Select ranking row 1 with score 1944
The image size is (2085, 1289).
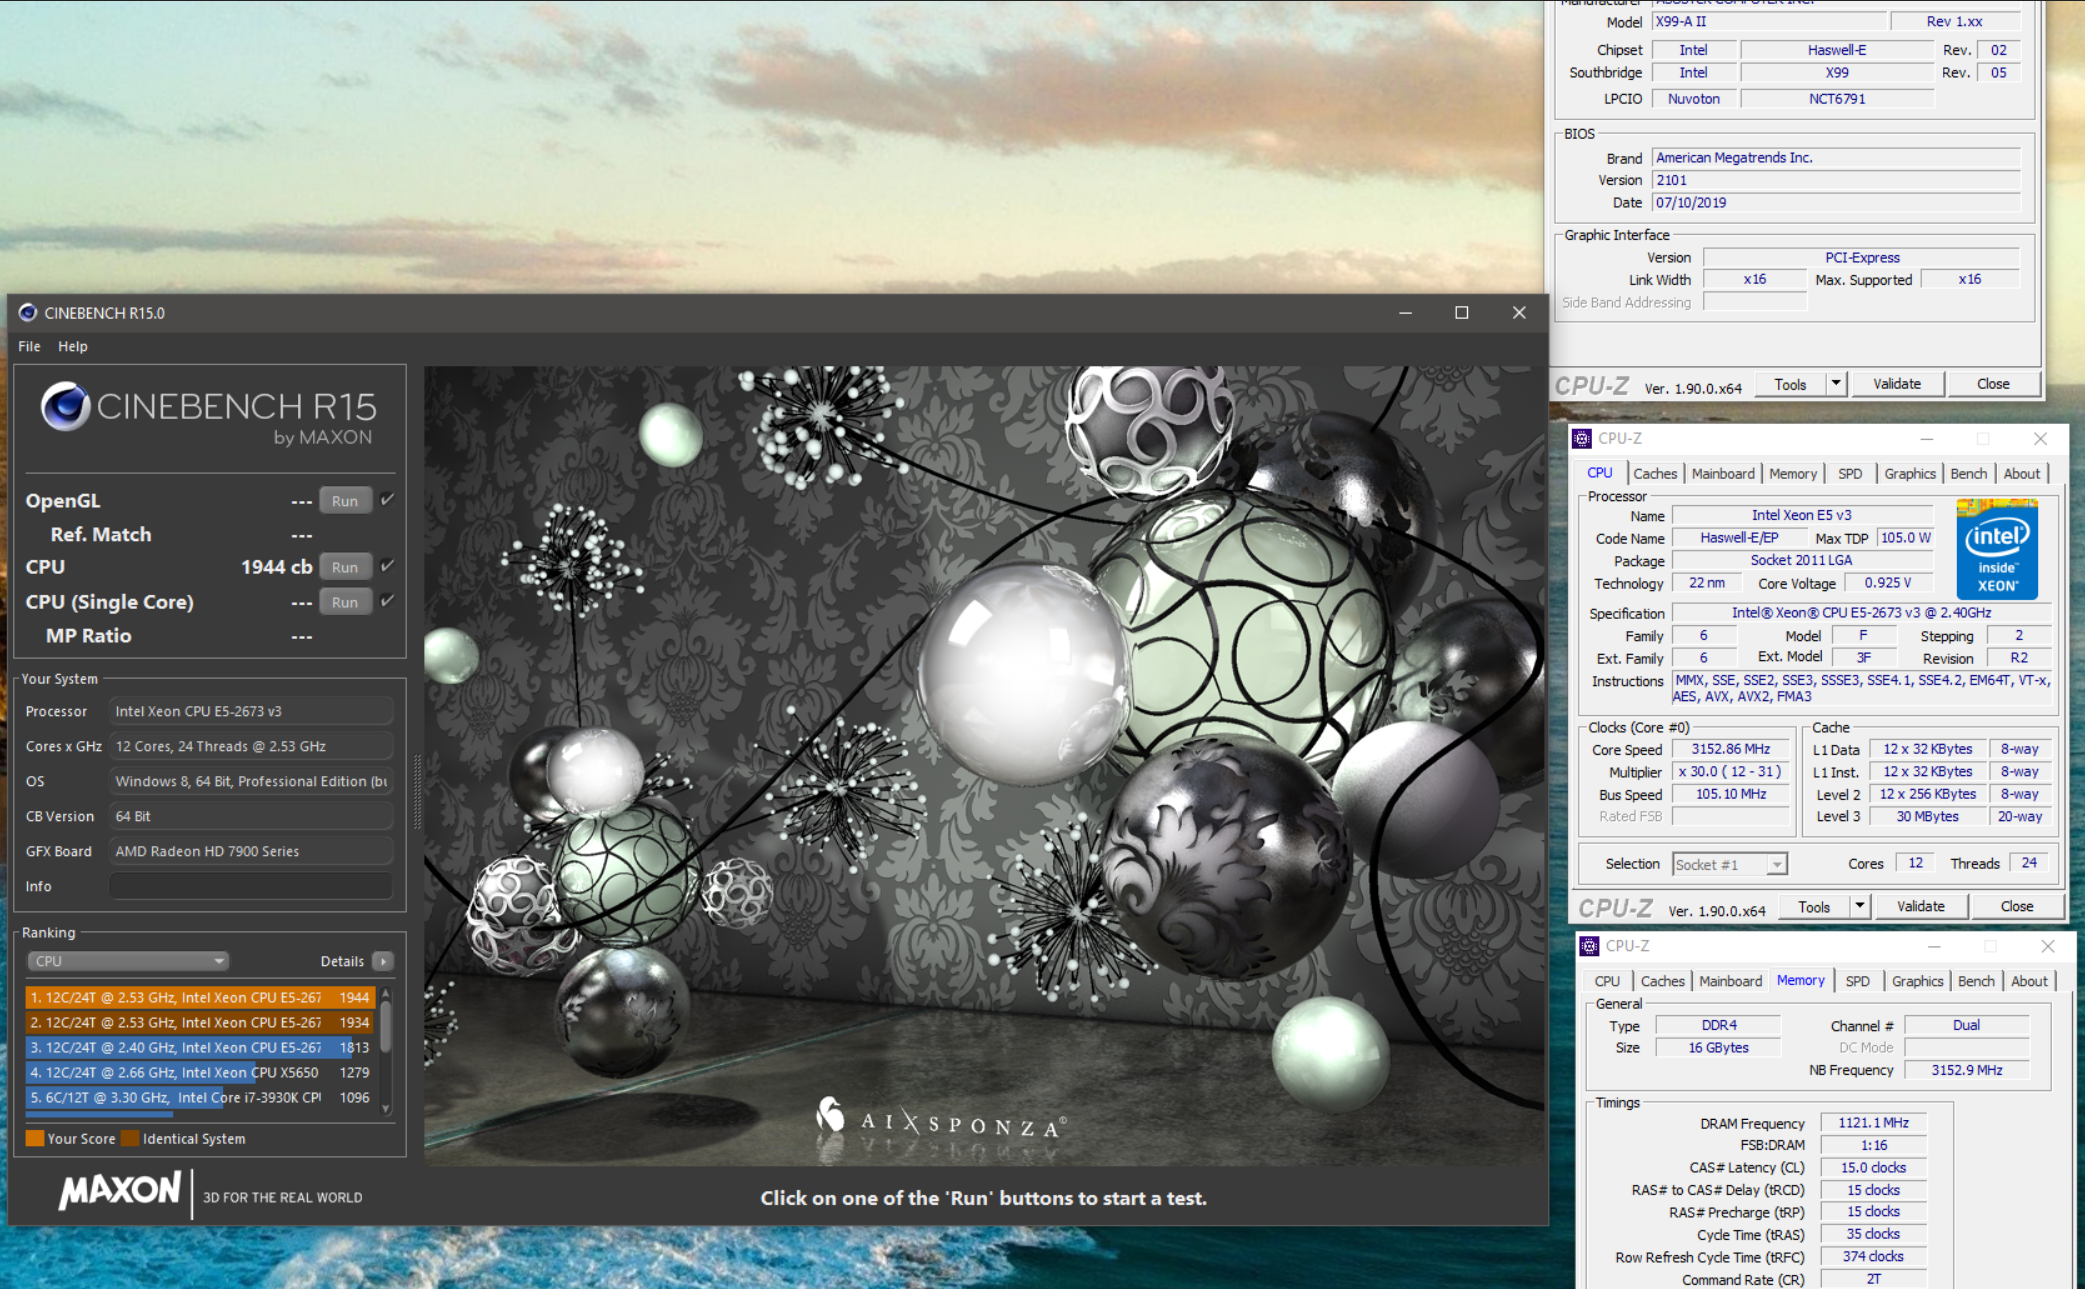pos(200,997)
